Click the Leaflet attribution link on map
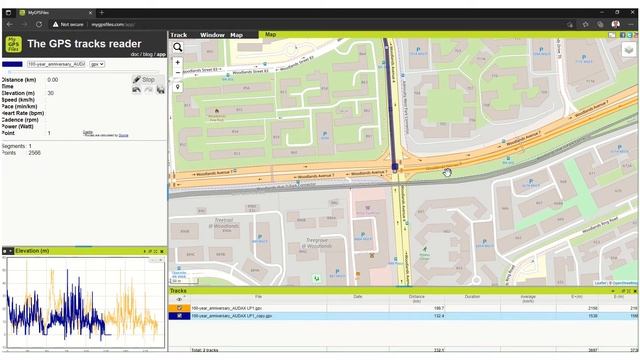 point(600,283)
